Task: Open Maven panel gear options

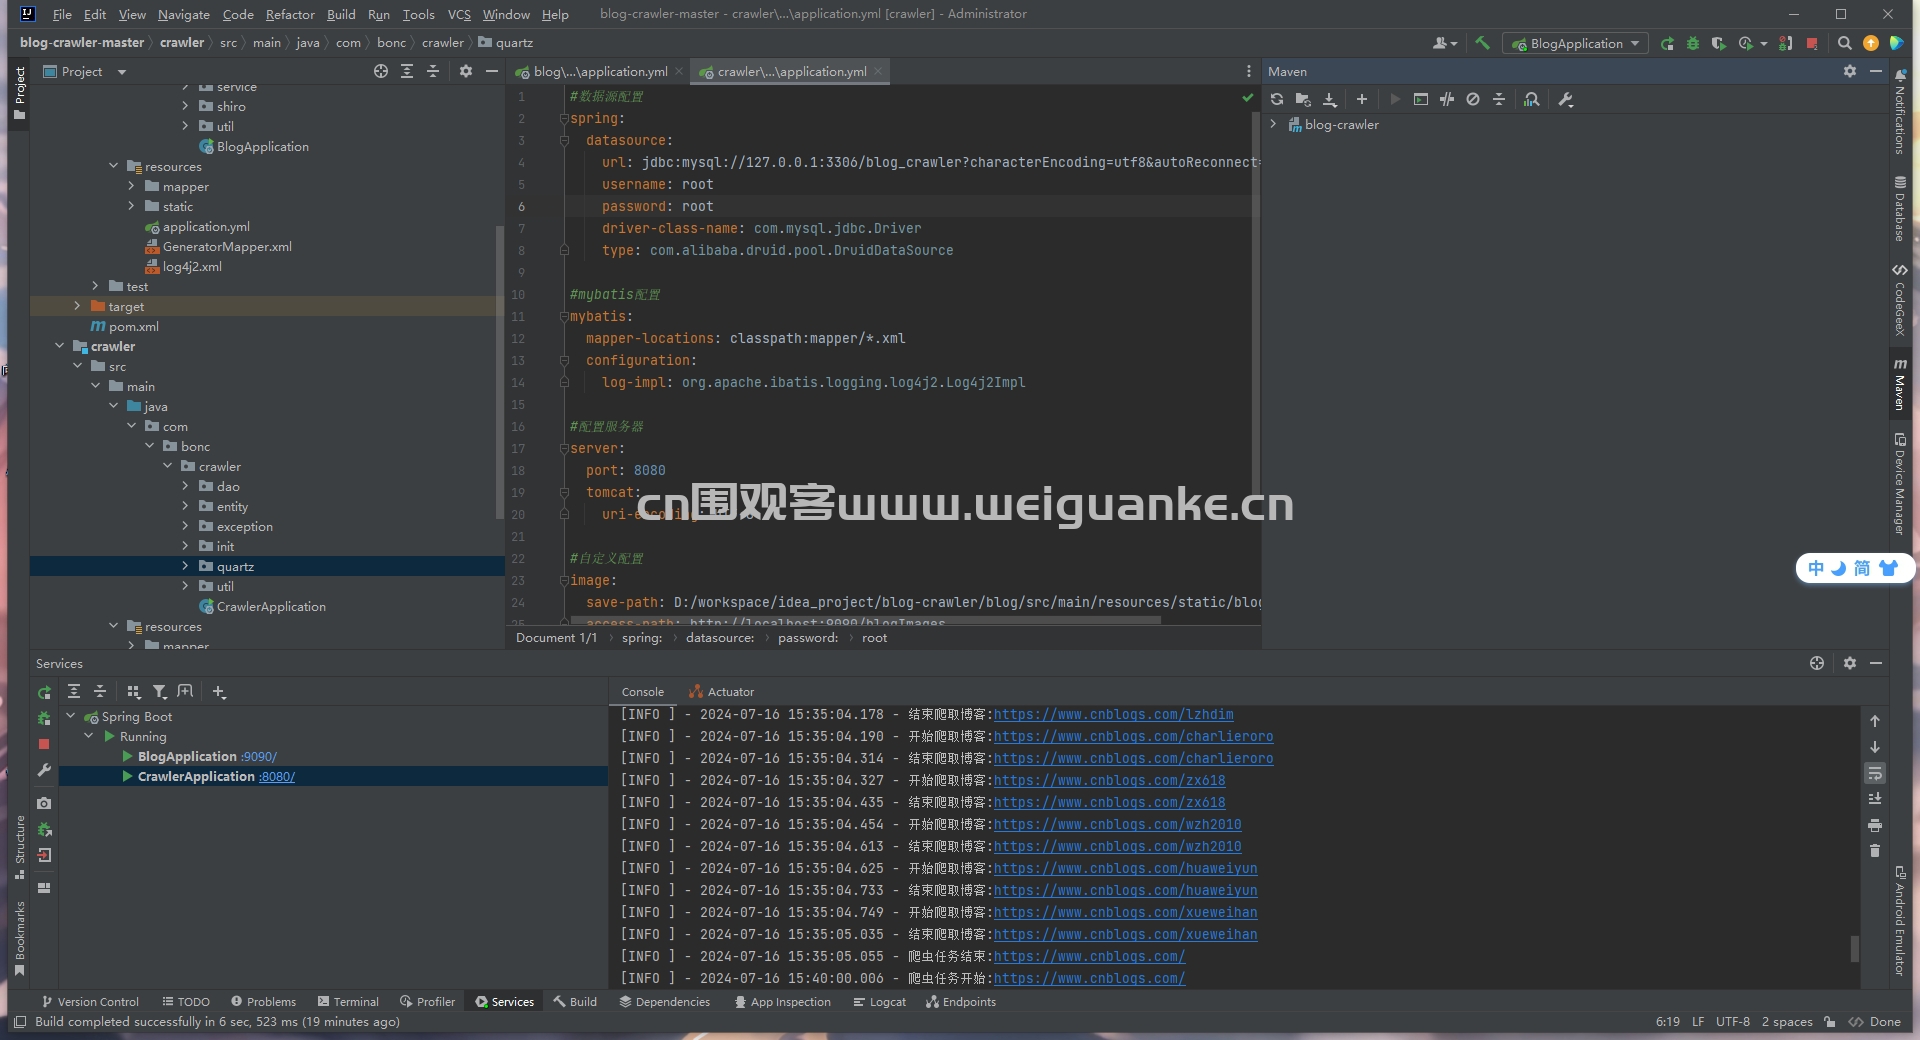Action: click(x=1850, y=71)
